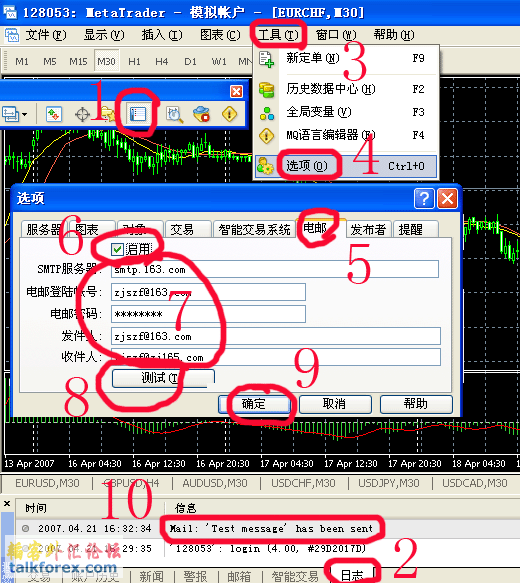Open the View (显示) menu
The image size is (520, 583).
click(x=104, y=35)
